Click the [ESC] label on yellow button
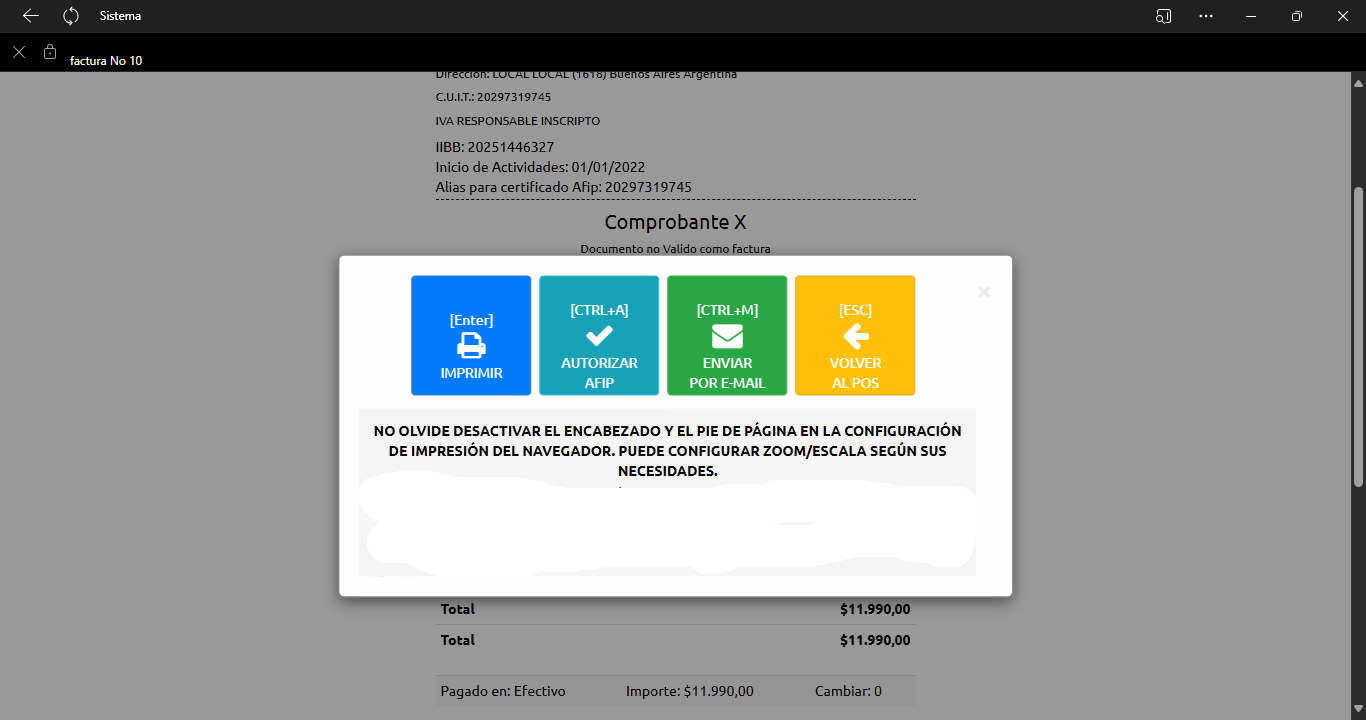This screenshot has height=720, width=1366. click(855, 310)
